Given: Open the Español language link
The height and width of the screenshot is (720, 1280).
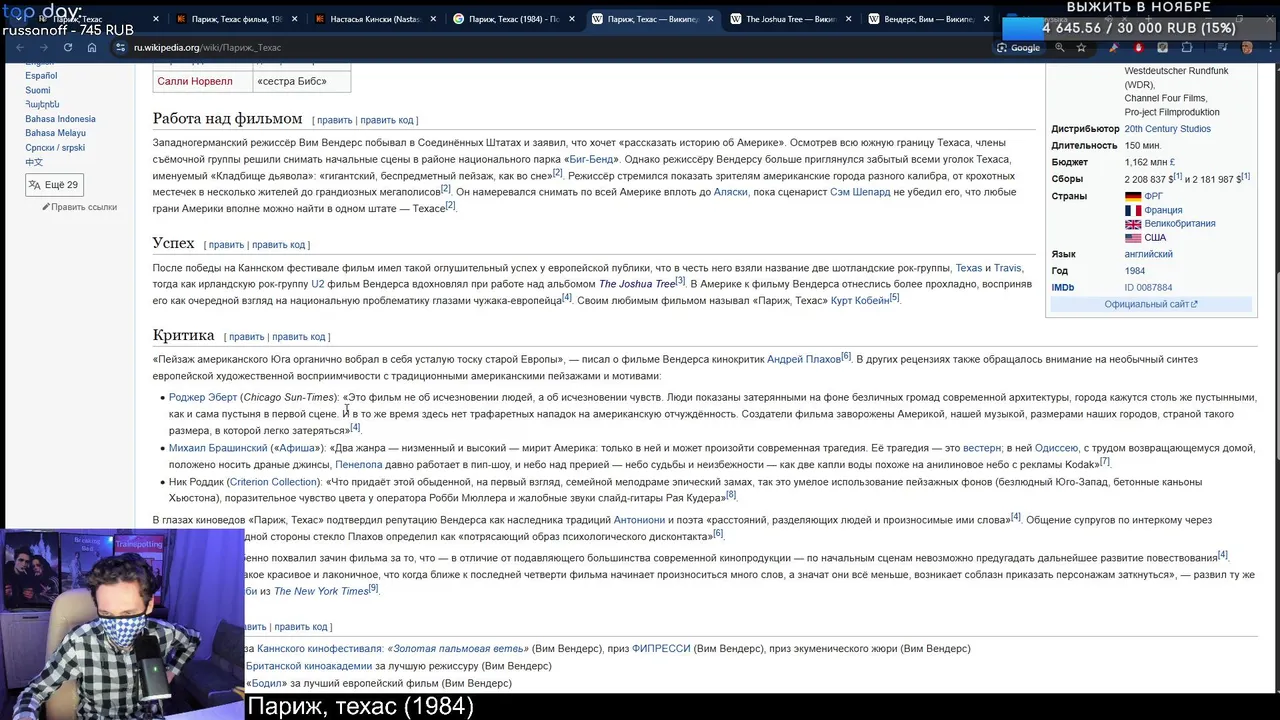Looking at the screenshot, I should 41,76.
